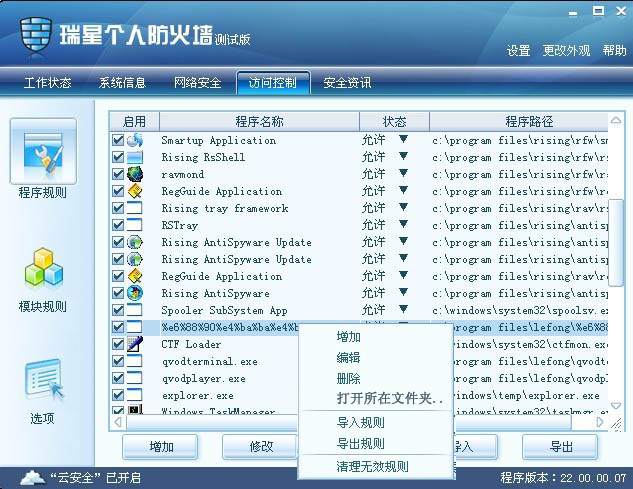633x489 pixels.
Task: Uncheck the explorer.exe rule checkbox
Action: [x=118, y=395]
